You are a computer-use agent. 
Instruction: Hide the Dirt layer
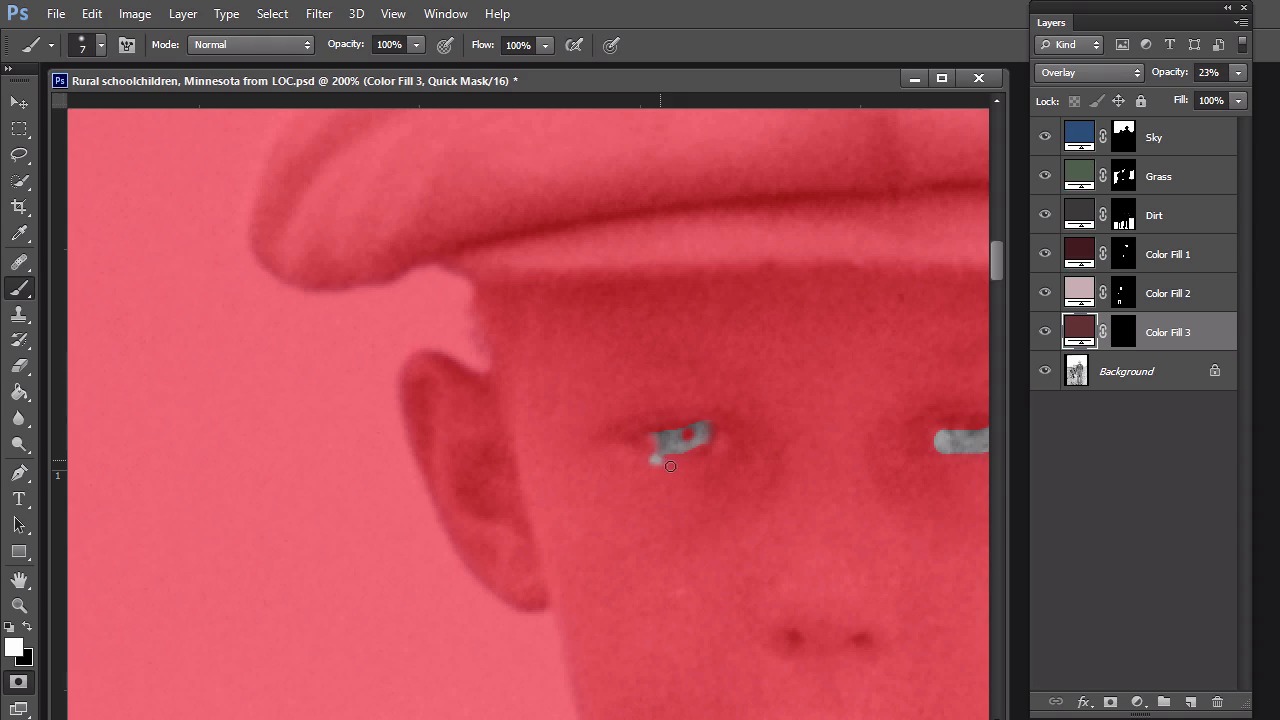(1045, 215)
